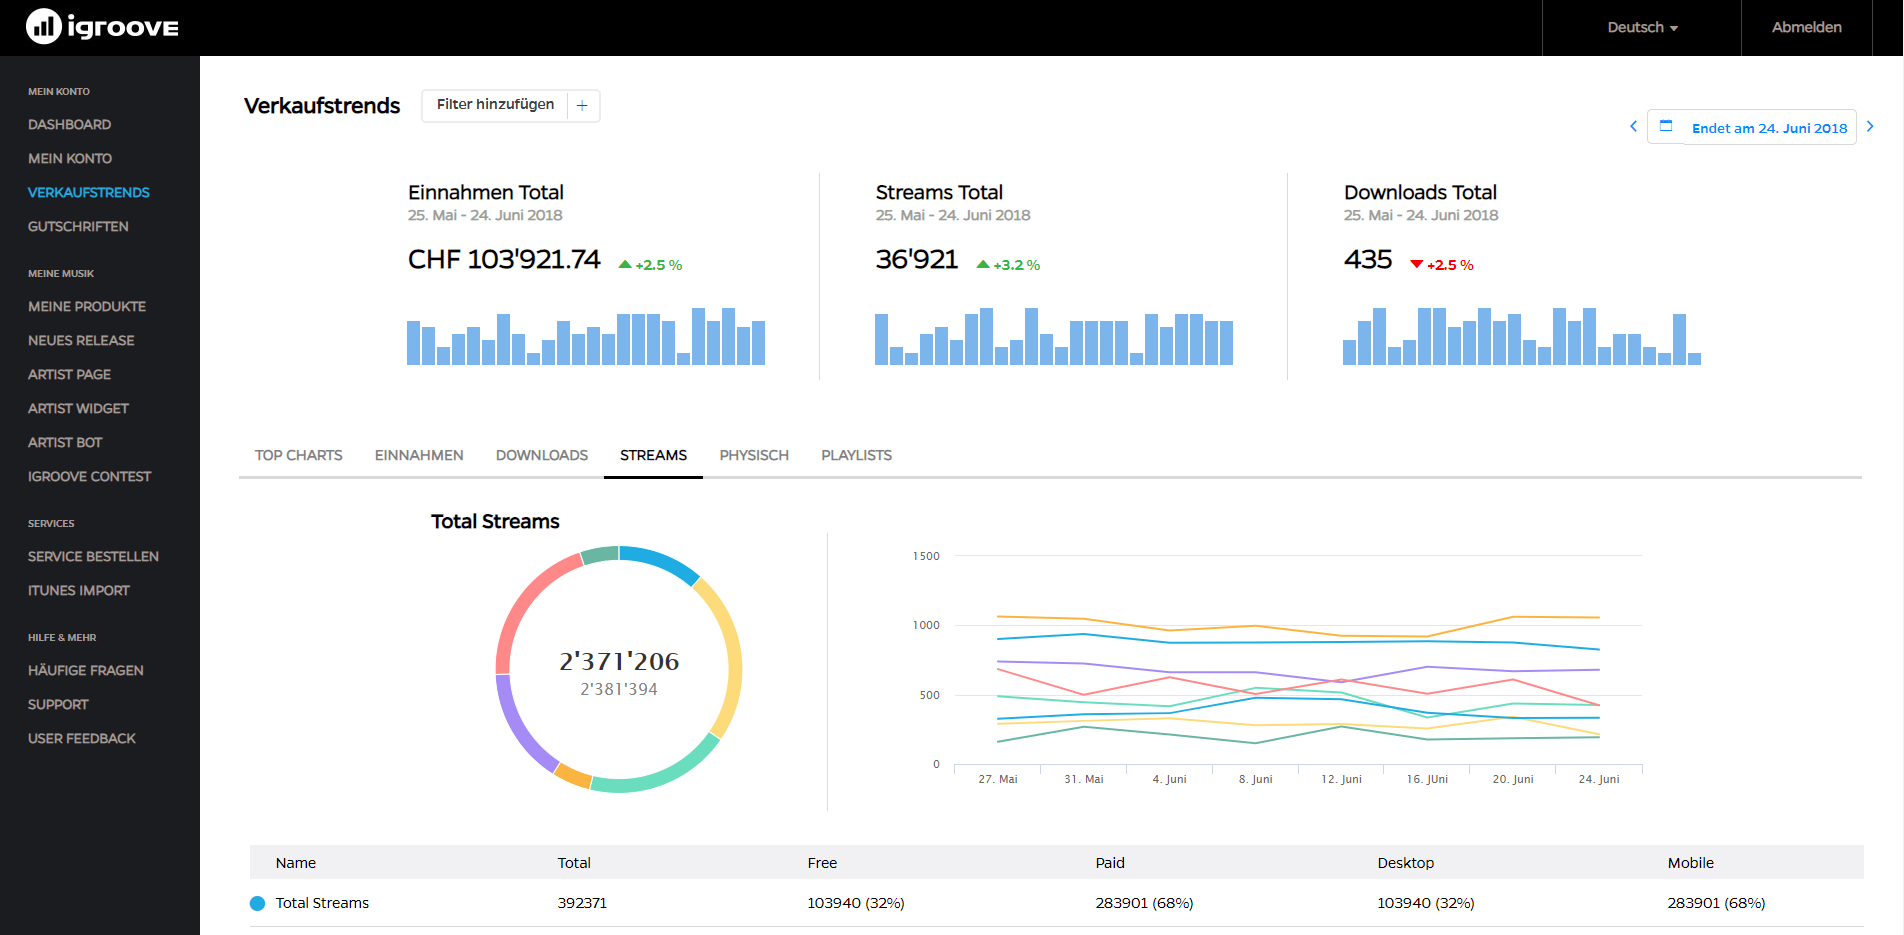
Task: Click the green up arrow beside Einnahmen
Action: [x=625, y=265]
